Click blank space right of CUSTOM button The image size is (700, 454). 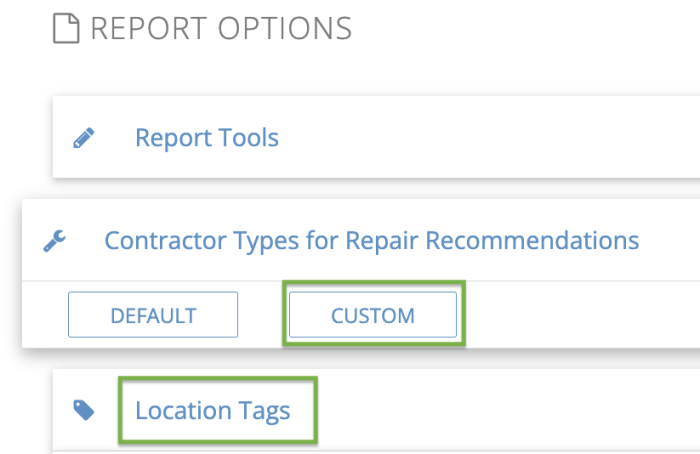[x=580, y=315]
